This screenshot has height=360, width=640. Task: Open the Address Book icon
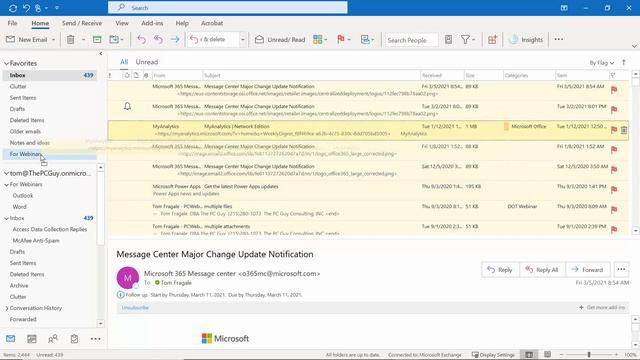click(448, 40)
